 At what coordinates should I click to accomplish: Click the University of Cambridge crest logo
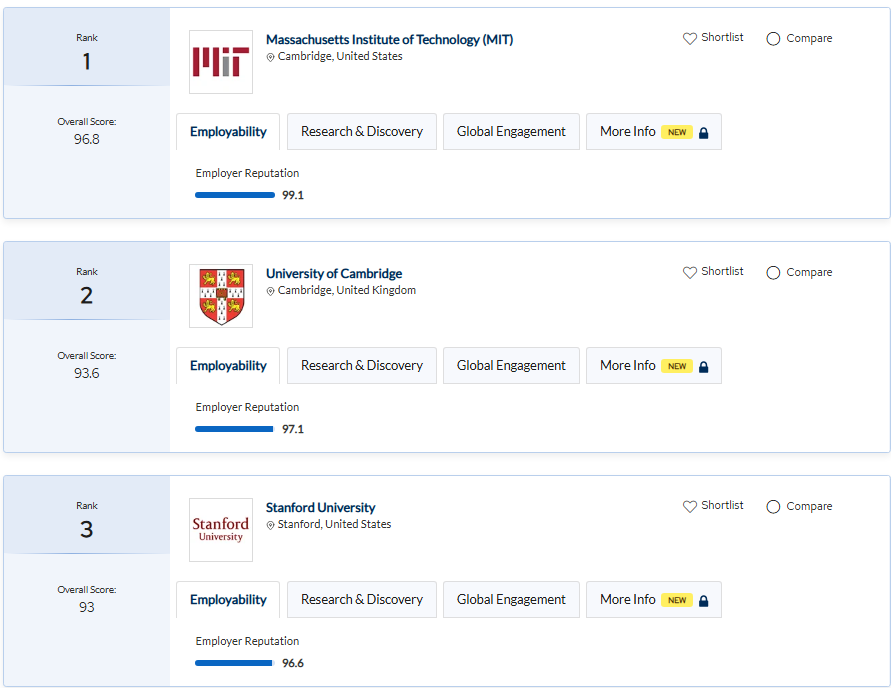221,296
